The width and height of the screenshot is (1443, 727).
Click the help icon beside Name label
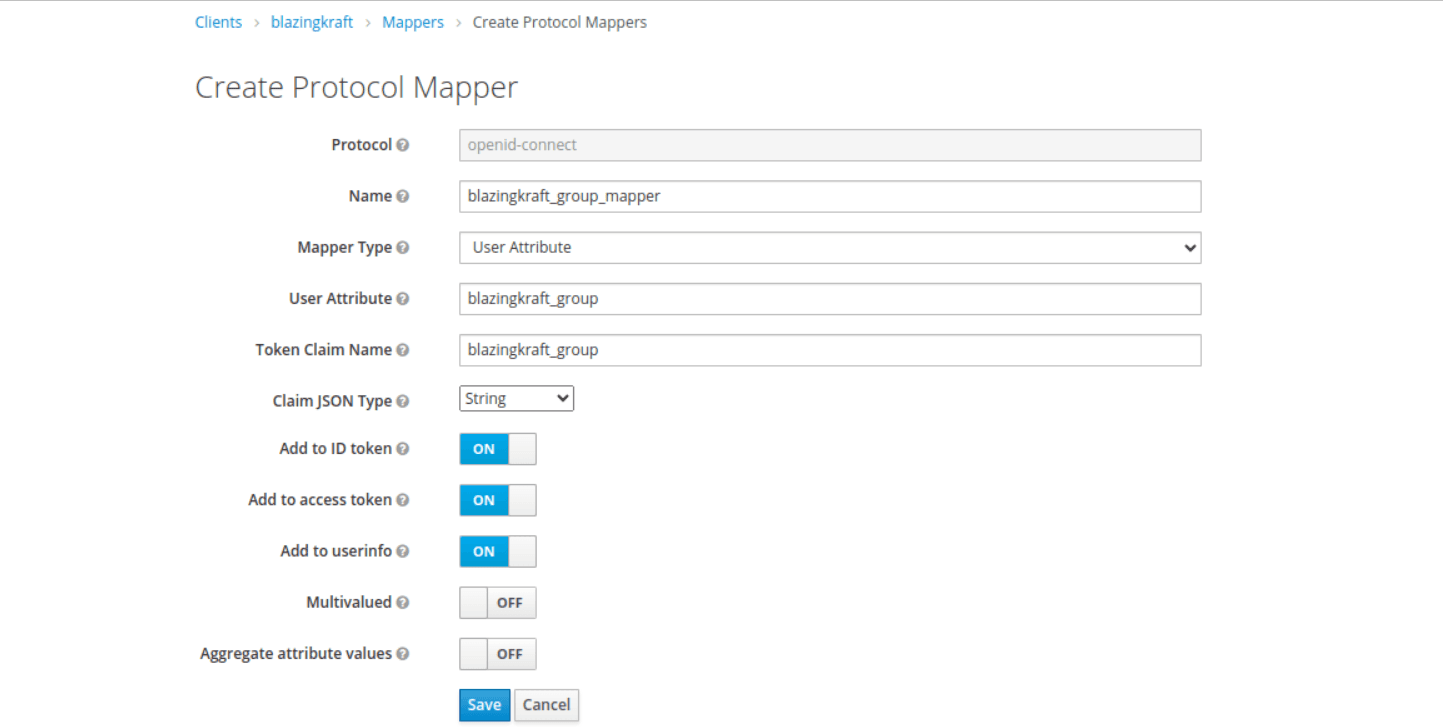click(402, 197)
